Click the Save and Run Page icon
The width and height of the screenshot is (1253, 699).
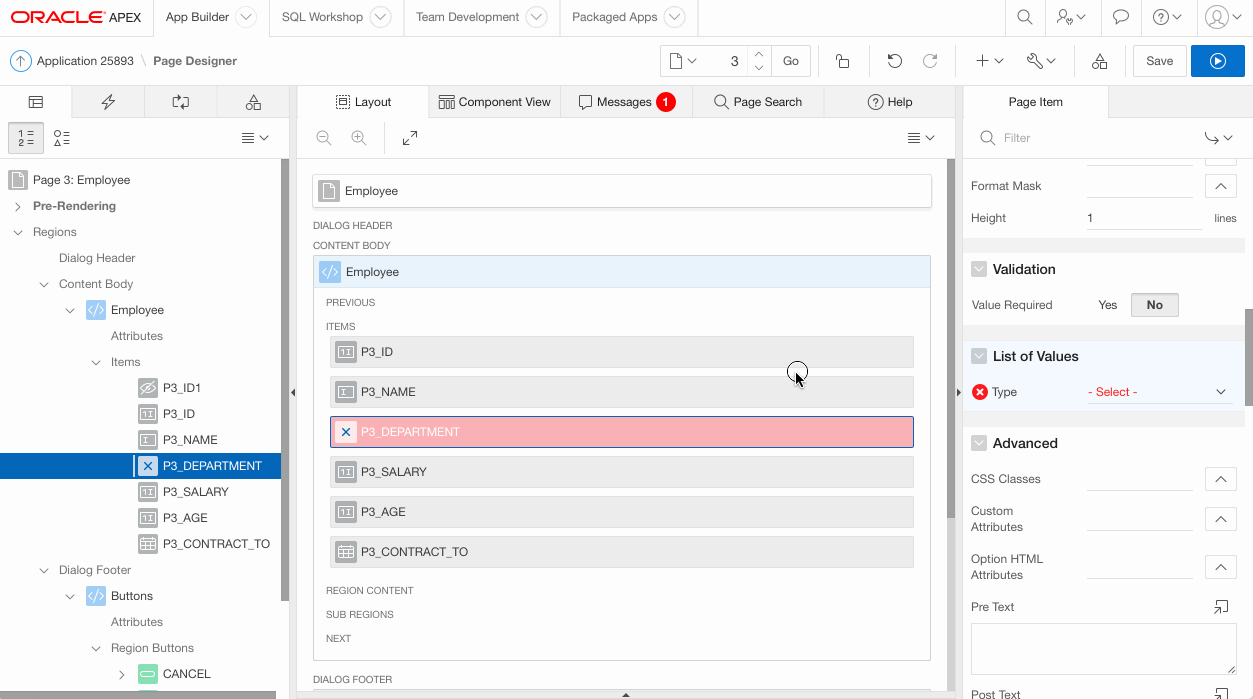click(x=1217, y=61)
